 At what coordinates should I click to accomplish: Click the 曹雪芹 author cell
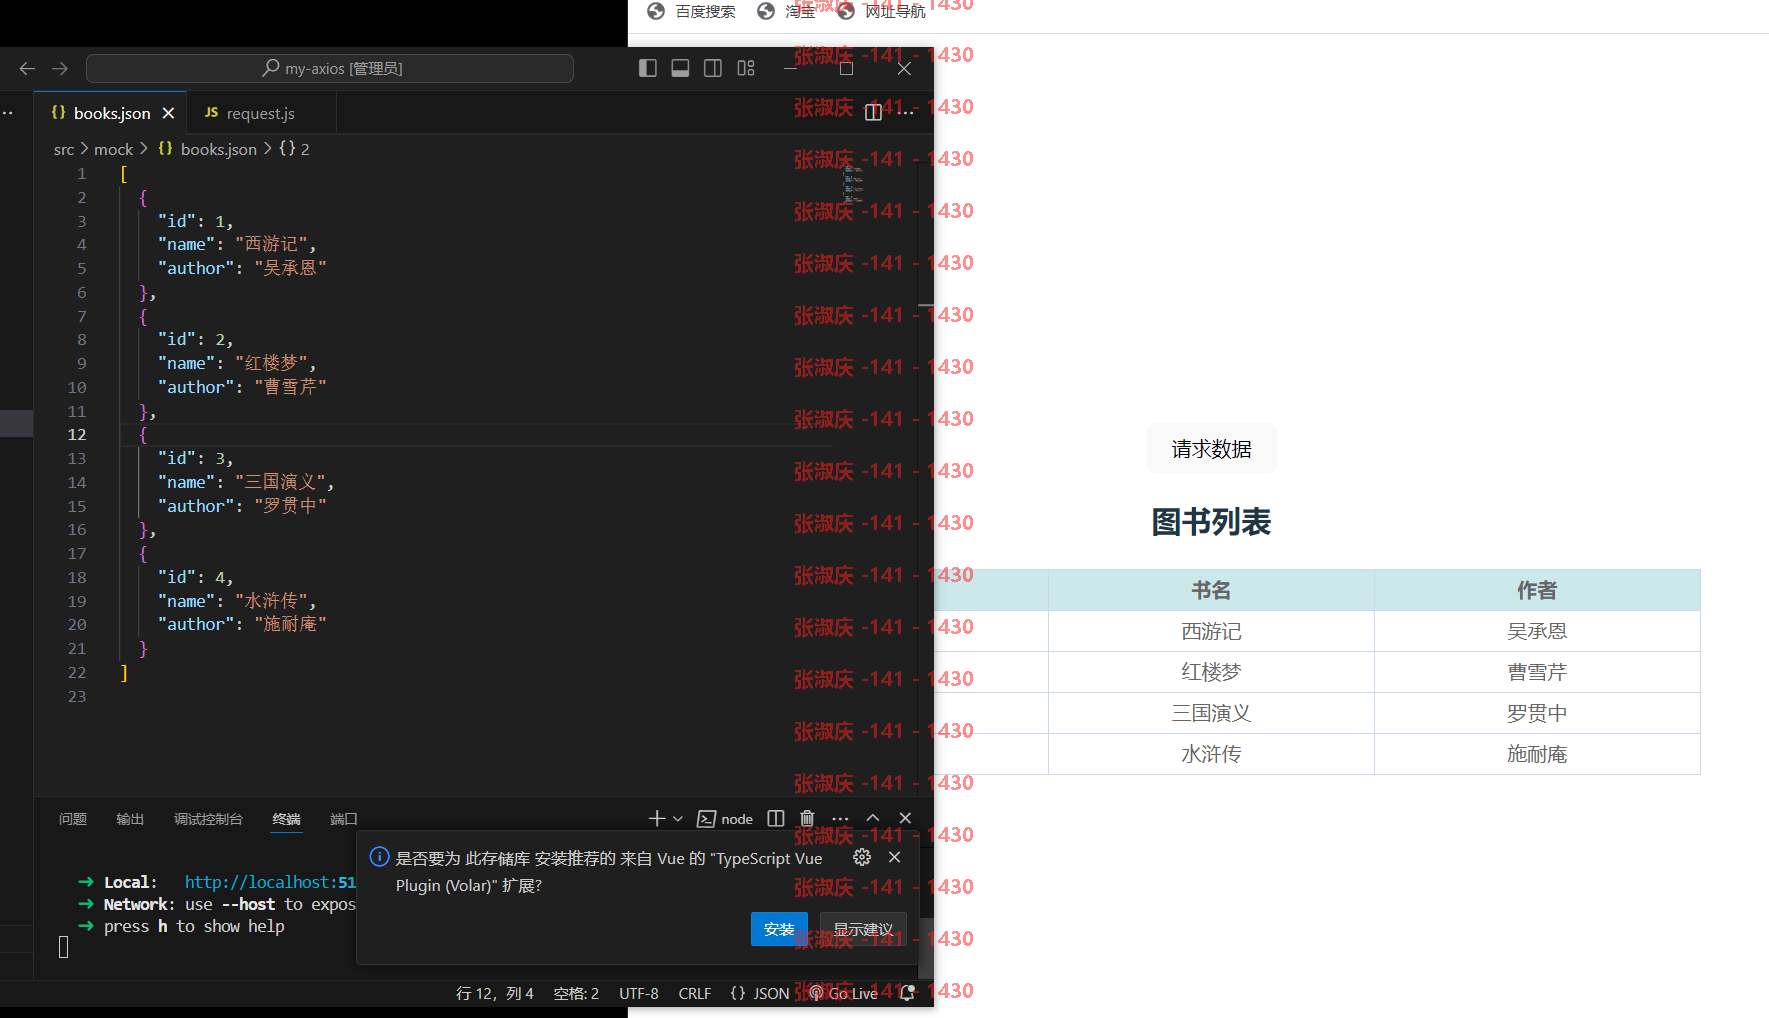click(1537, 672)
